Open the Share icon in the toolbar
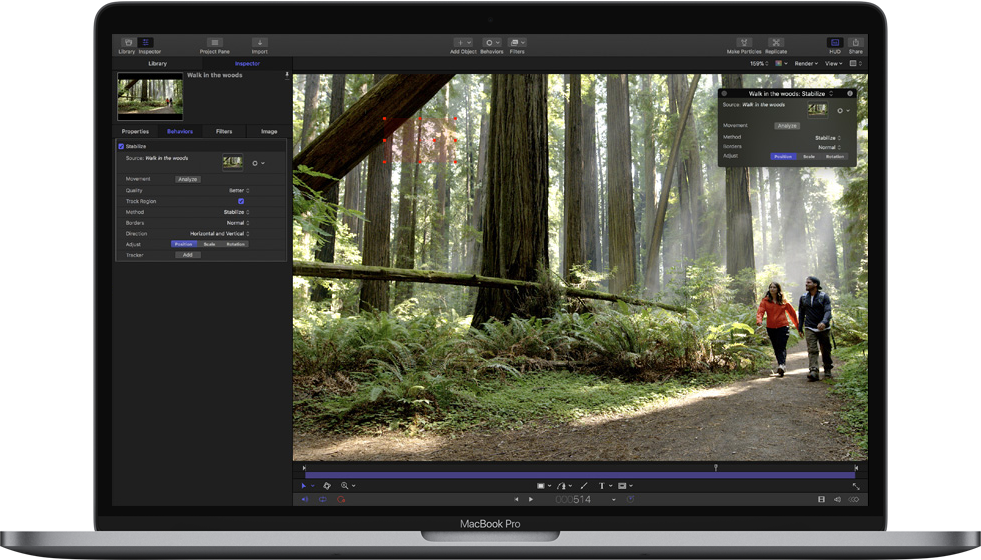 pos(855,43)
